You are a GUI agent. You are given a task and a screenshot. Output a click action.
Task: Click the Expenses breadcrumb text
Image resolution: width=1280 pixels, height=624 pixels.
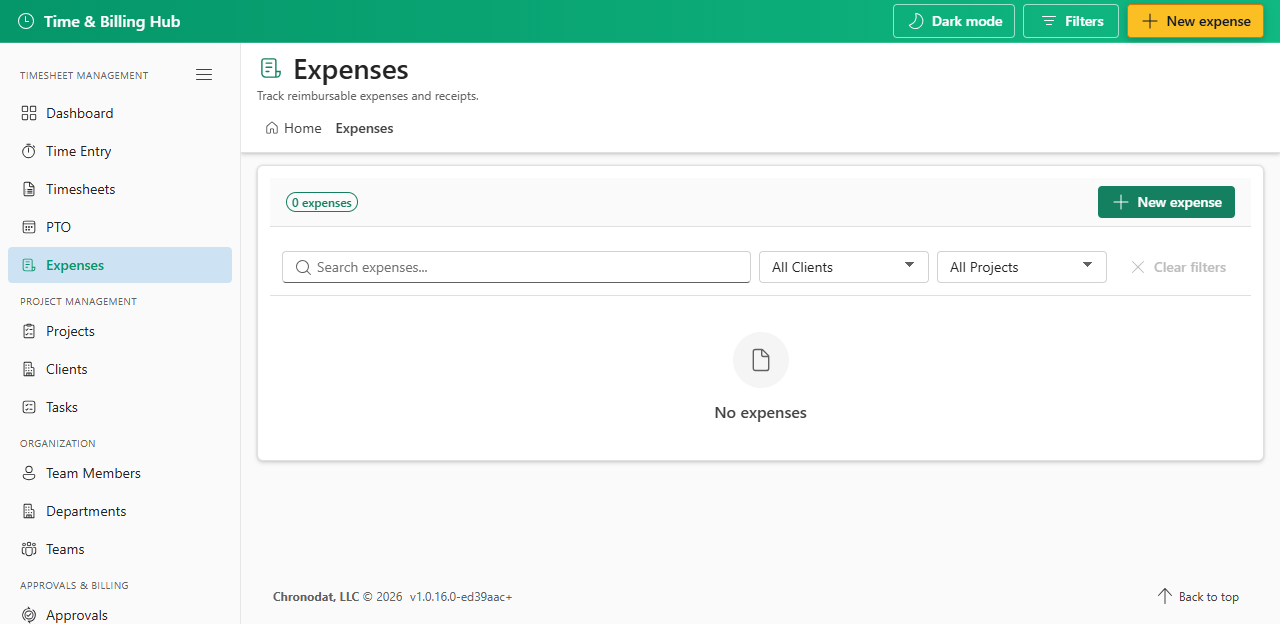(x=364, y=128)
